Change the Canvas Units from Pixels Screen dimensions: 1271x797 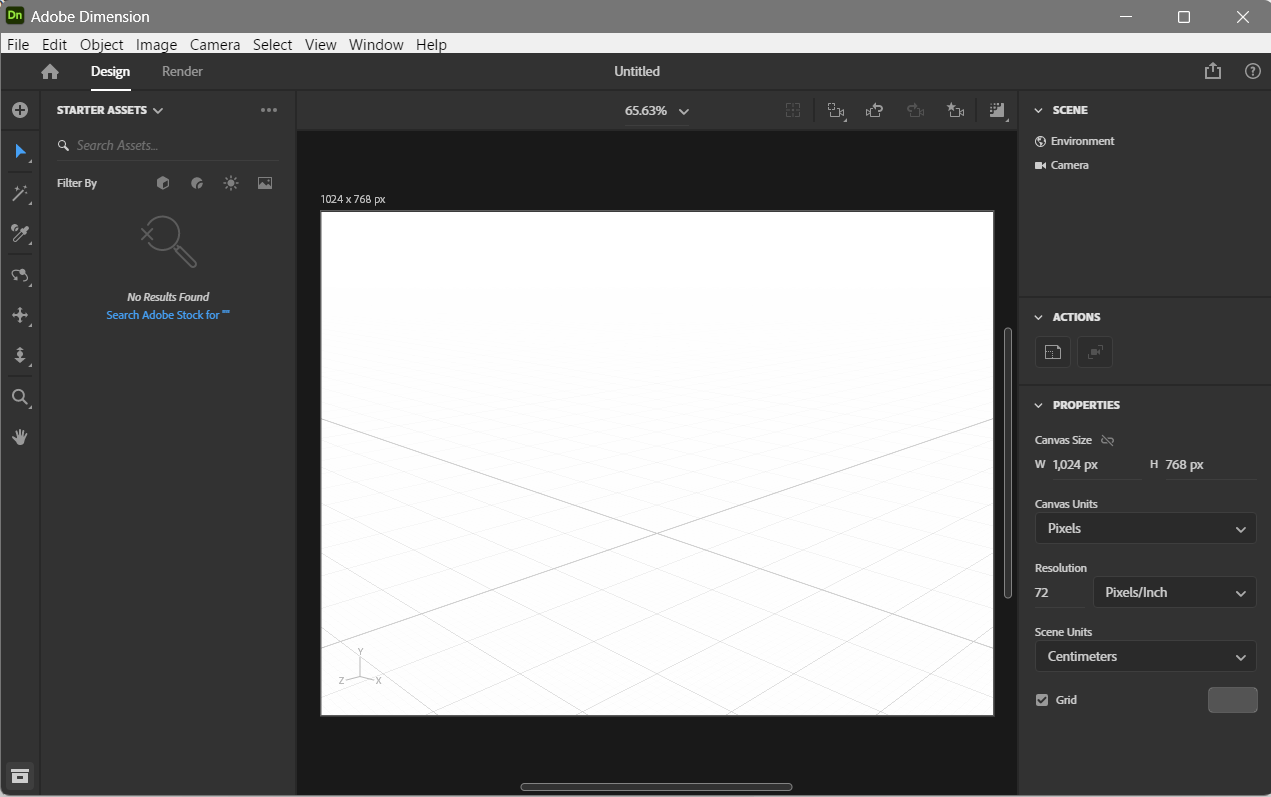[x=1144, y=528]
